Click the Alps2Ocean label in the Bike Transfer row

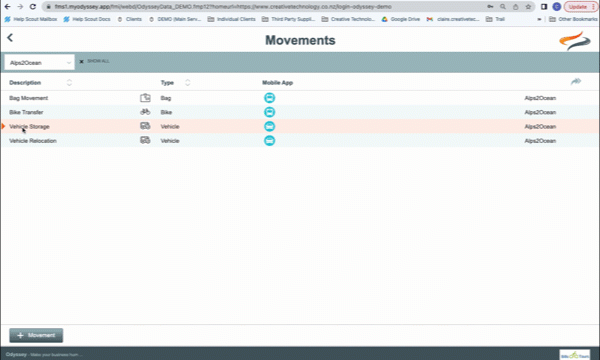(540, 112)
